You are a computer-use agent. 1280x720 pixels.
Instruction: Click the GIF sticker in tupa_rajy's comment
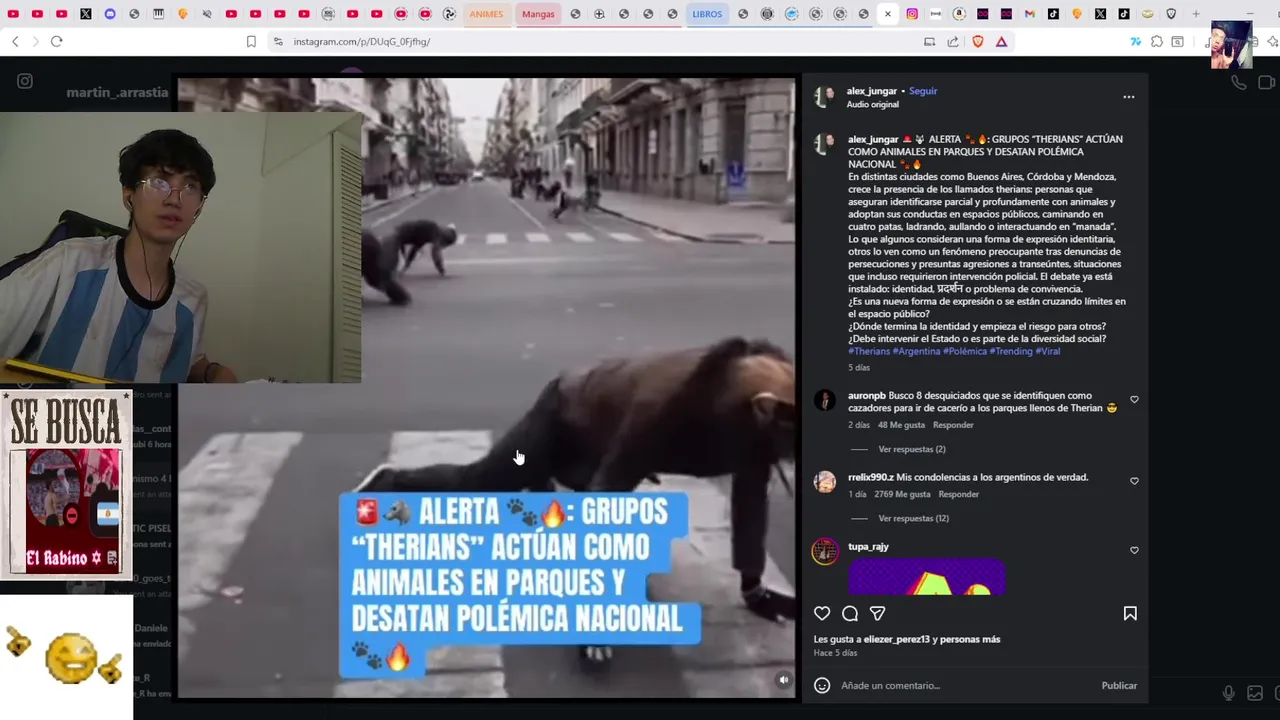(926, 577)
